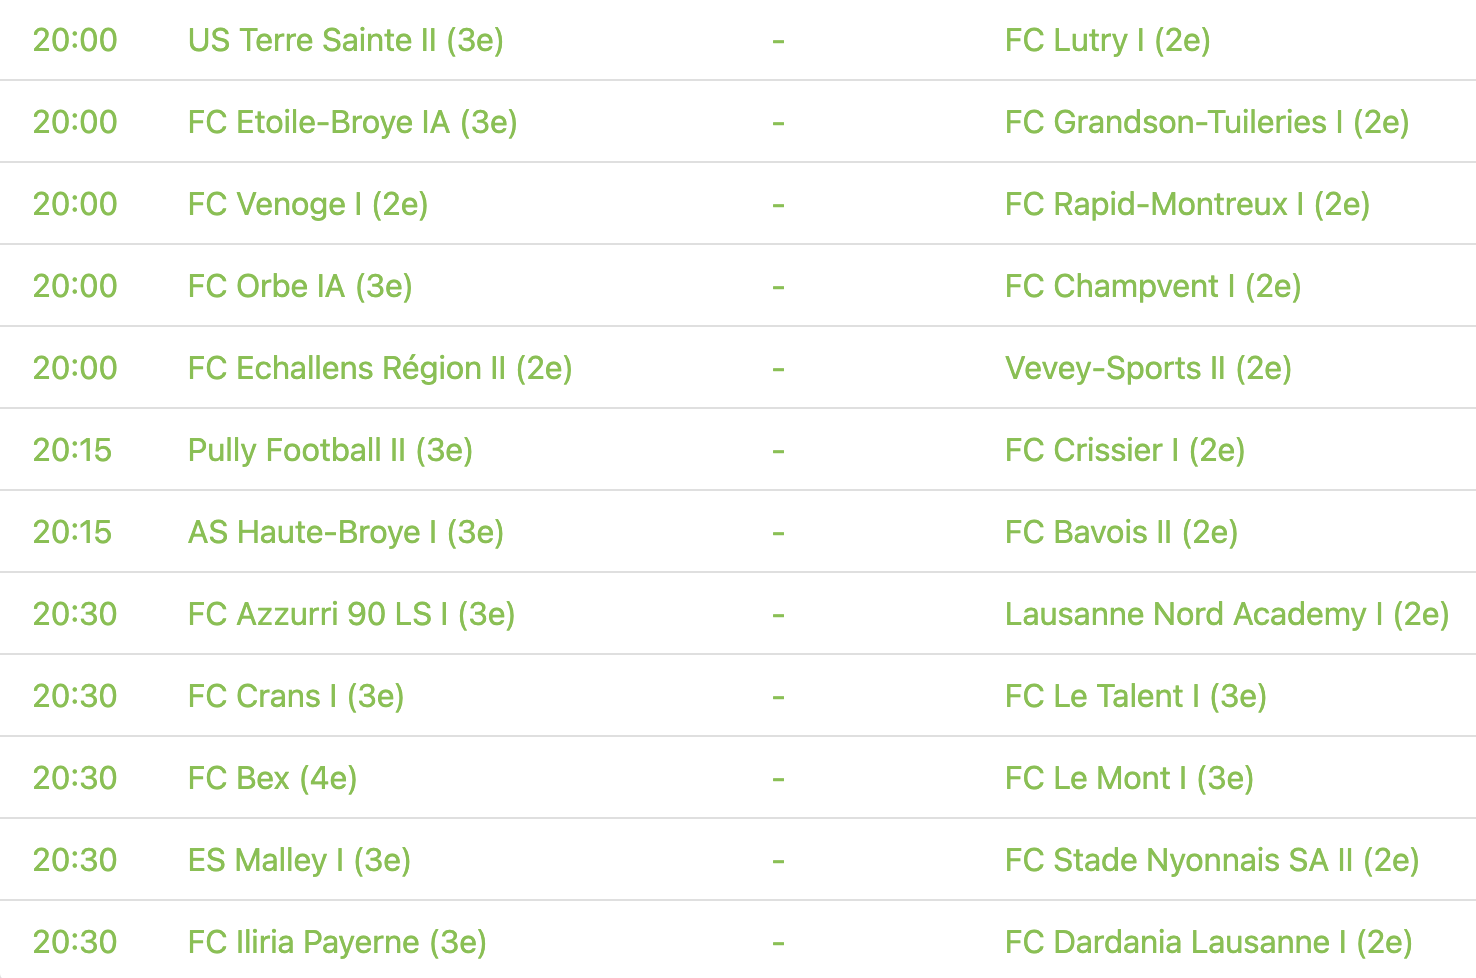The height and width of the screenshot is (978, 1476).
Task: Select FC Etoile-Broye IA team
Action: (352, 122)
